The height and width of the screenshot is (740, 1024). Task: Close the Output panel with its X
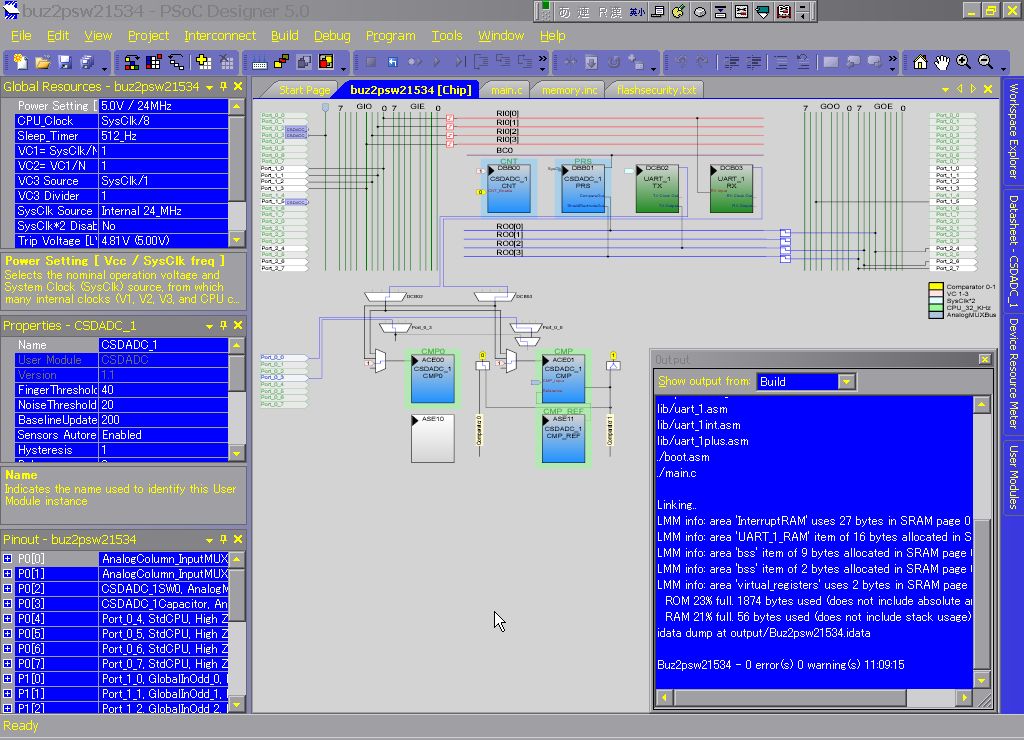(x=984, y=359)
